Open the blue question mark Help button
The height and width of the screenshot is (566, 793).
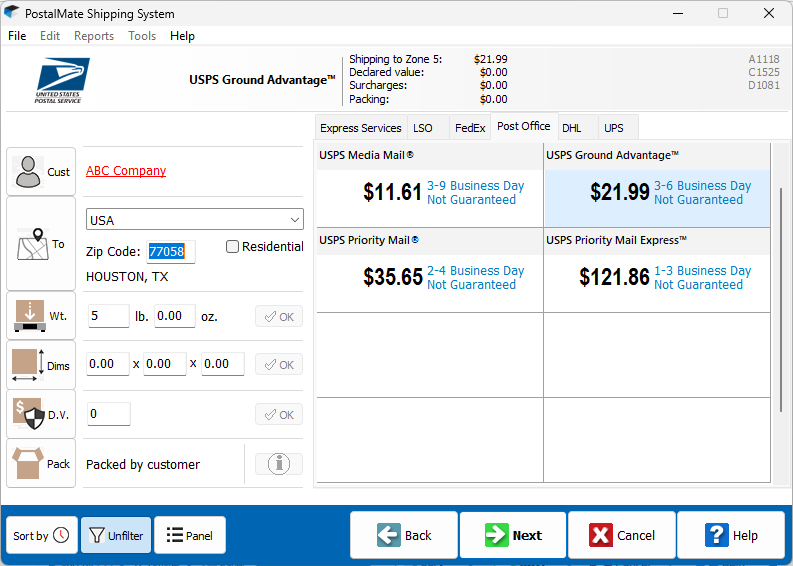coord(731,535)
